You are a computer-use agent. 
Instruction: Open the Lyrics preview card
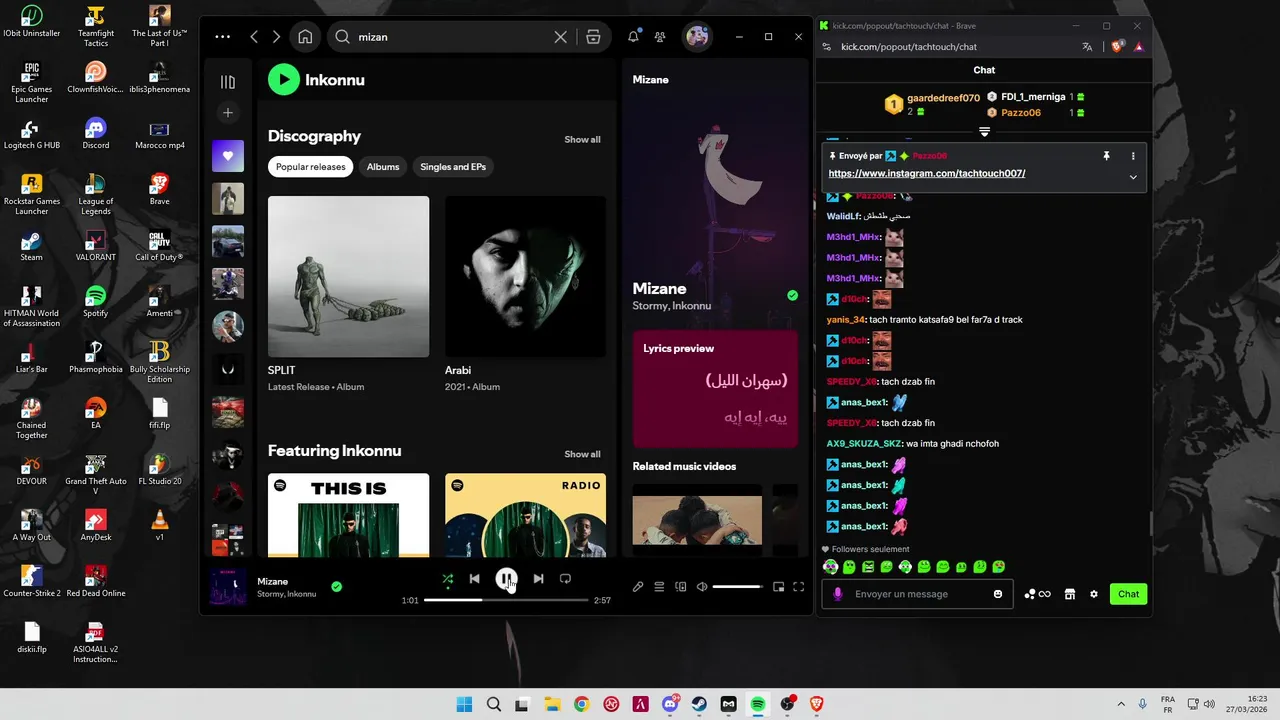pyautogui.click(x=715, y=389)
